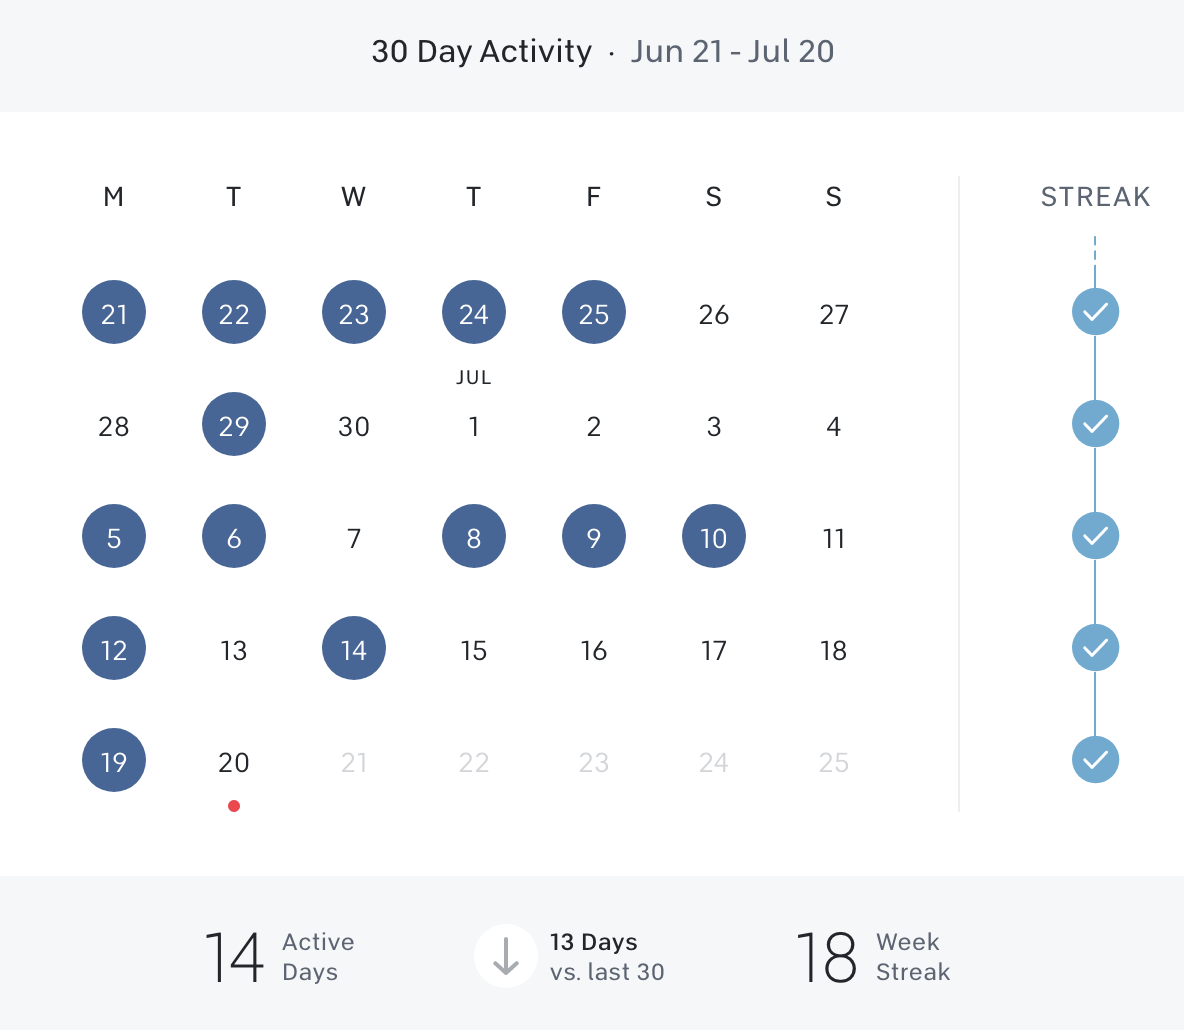Open the 18 Week Streak stat

click(872, 957)
